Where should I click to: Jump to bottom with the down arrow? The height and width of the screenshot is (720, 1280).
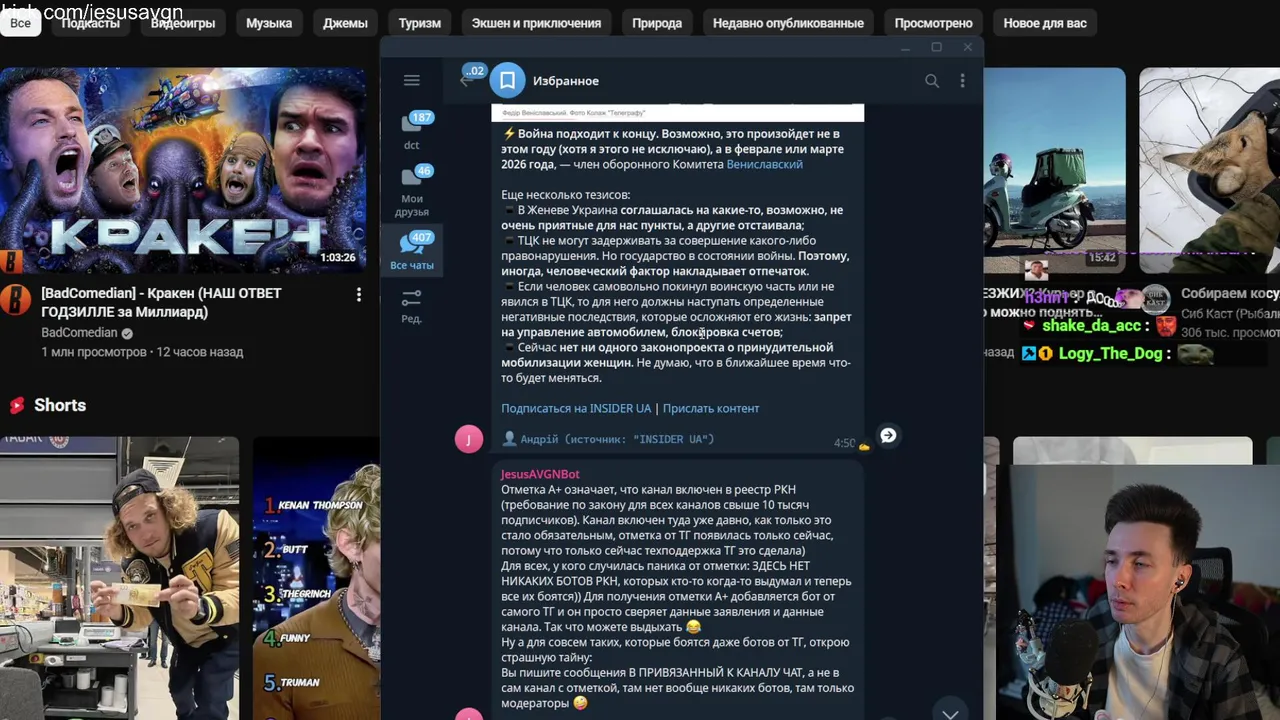pyautogui.click(x=950, y=712)
